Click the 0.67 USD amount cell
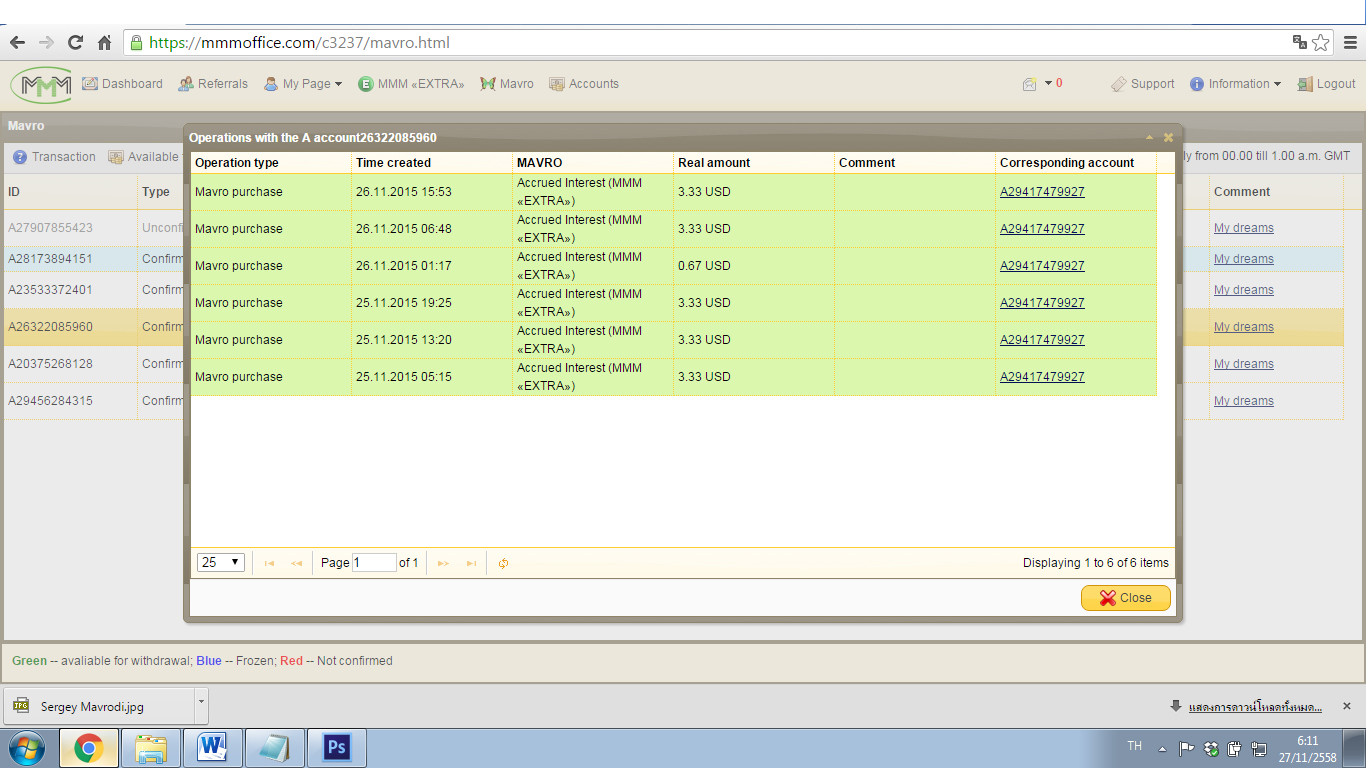Screen dimensions: 1366x768 pyautogui.click(x=754, y=266)
